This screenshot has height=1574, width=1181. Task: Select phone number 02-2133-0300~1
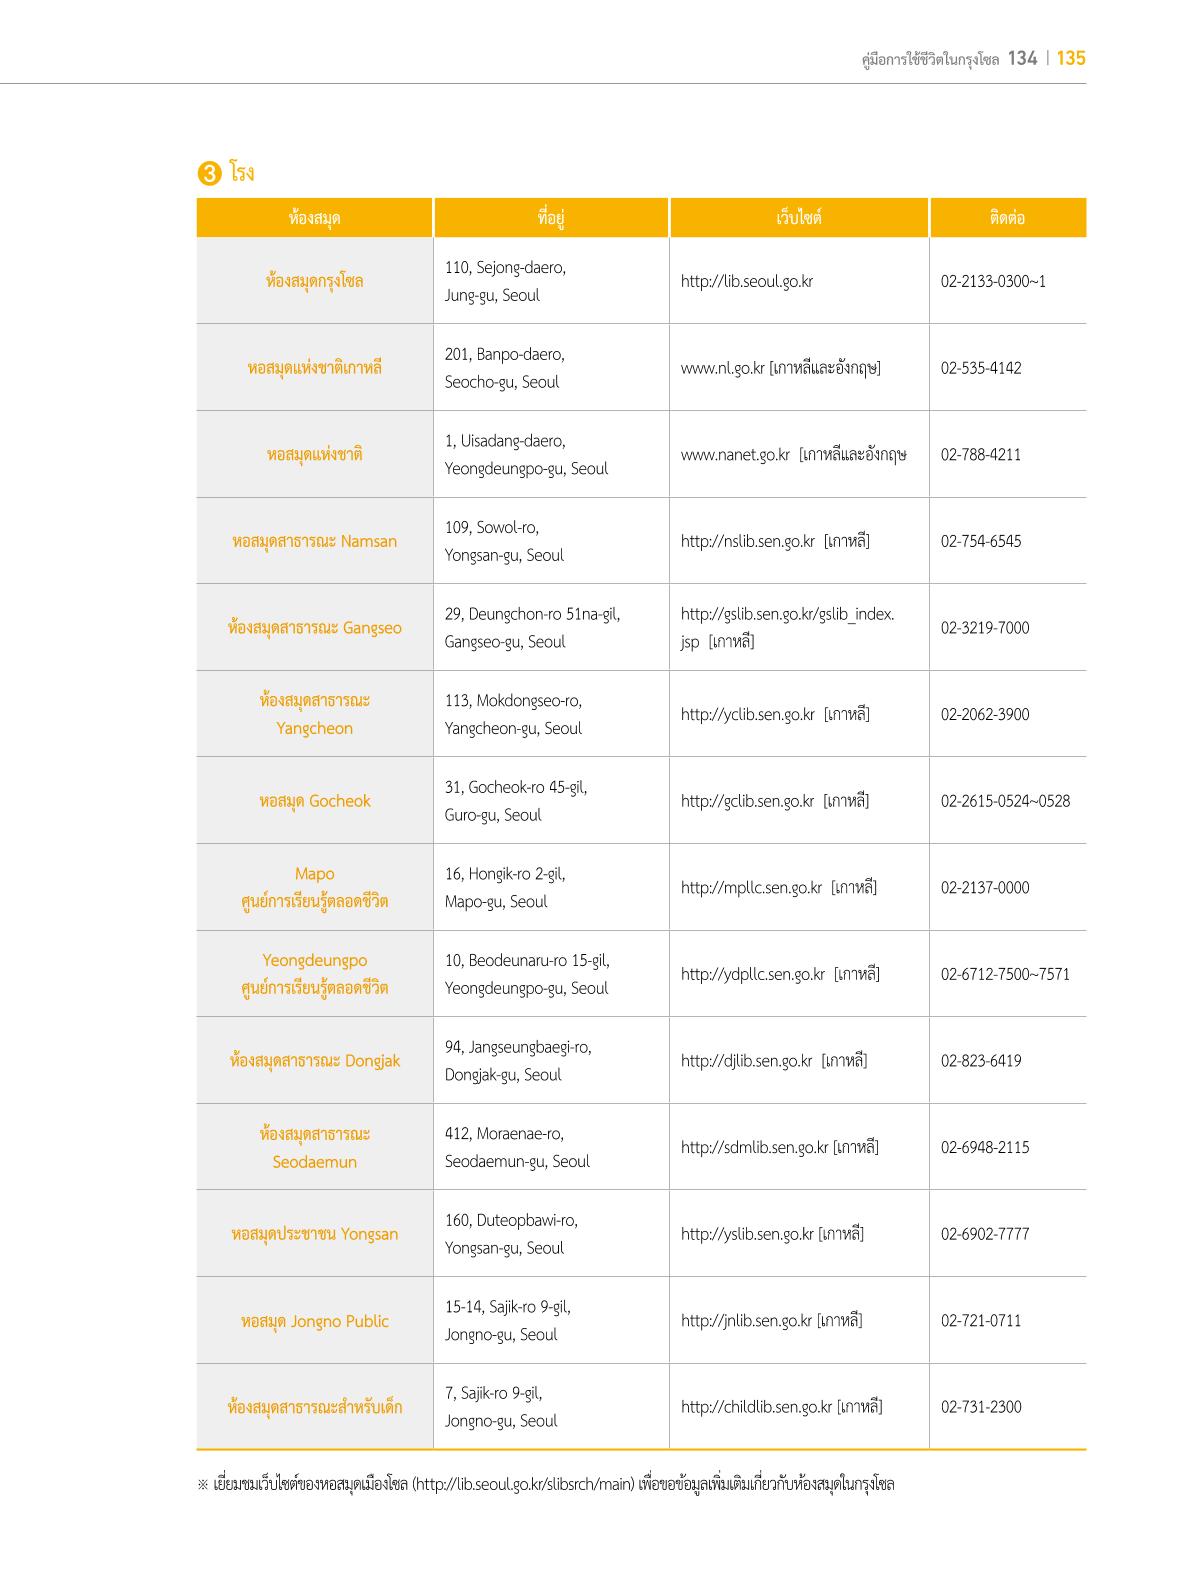tap(993, 281)
